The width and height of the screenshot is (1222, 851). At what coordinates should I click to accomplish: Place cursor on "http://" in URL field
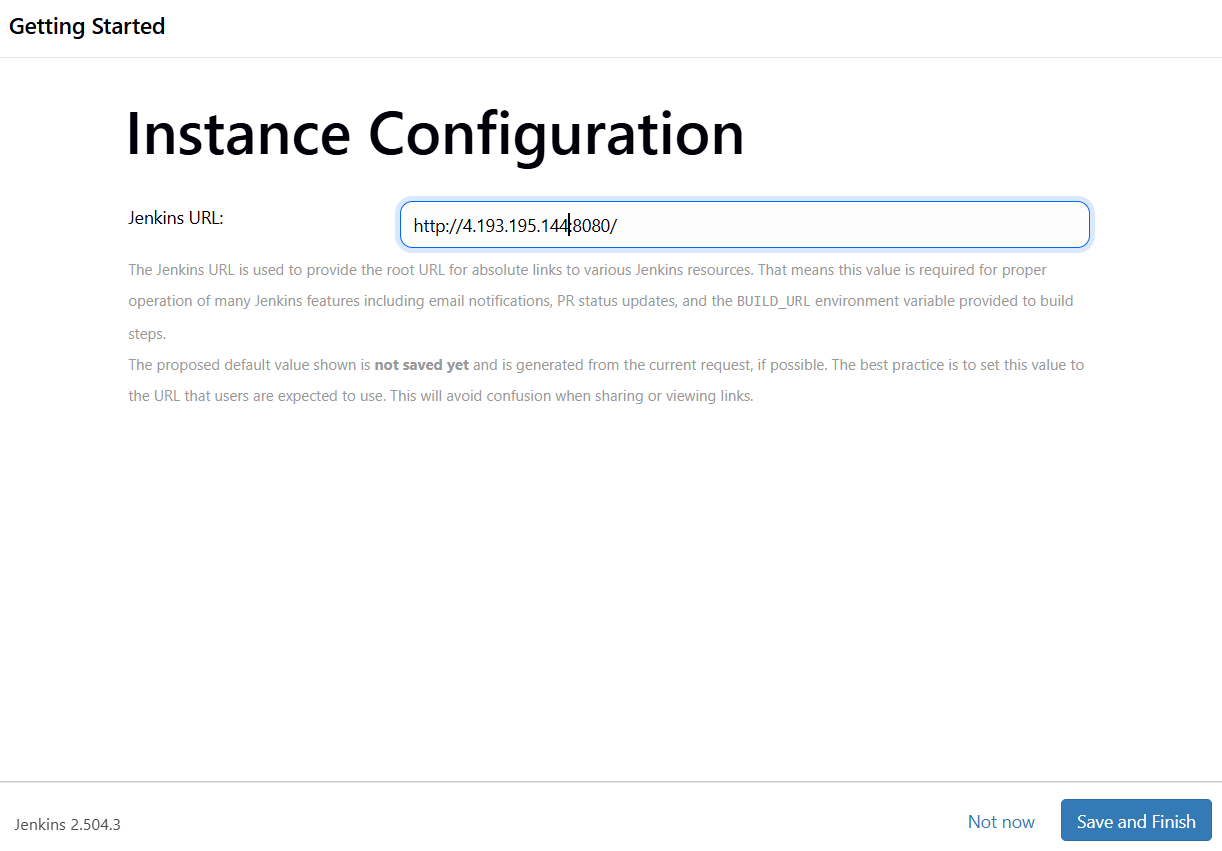pos(436,226)
